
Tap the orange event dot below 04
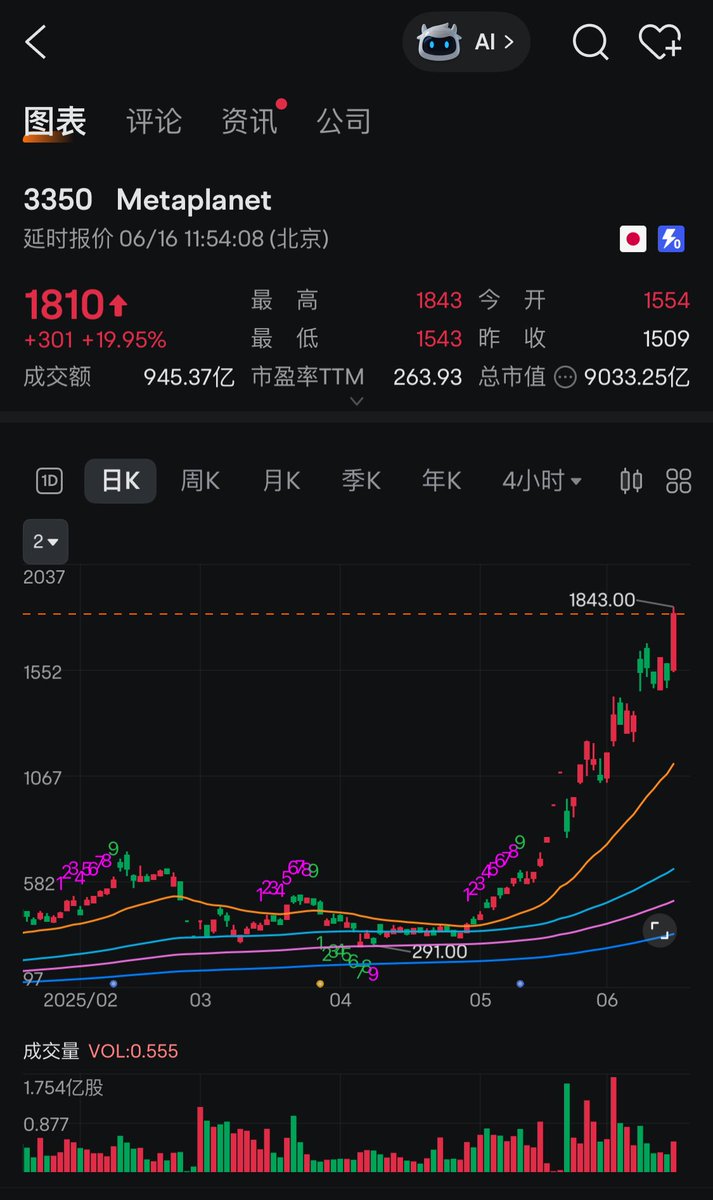click(320, 984)
